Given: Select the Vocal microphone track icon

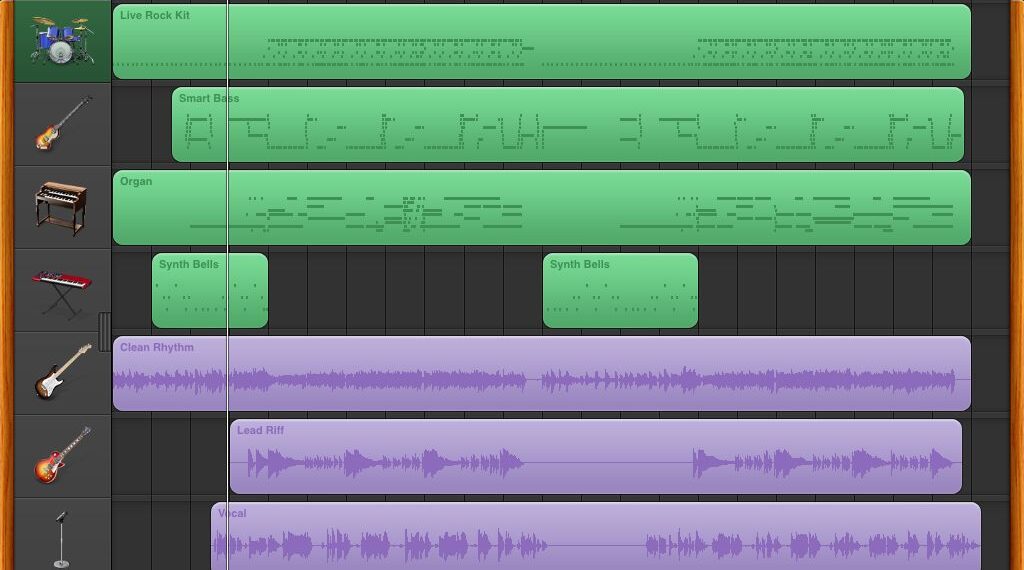Looking at the screenshot, I should (61, 539).
